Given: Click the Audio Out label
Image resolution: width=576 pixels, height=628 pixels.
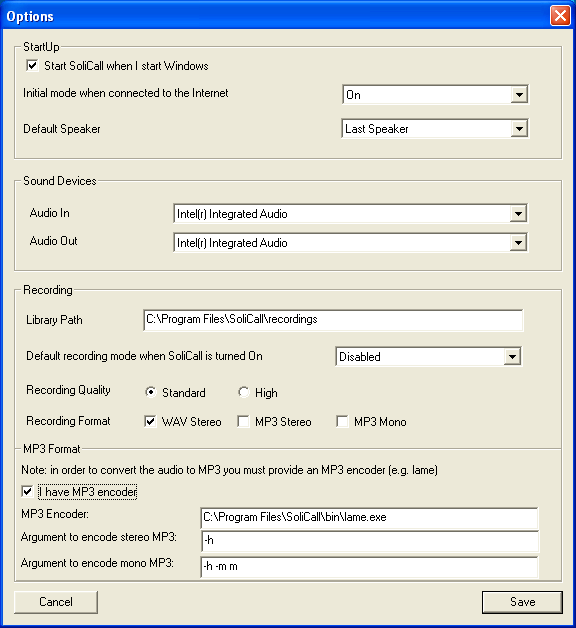Looking at the screenshot, I should 54,241.
